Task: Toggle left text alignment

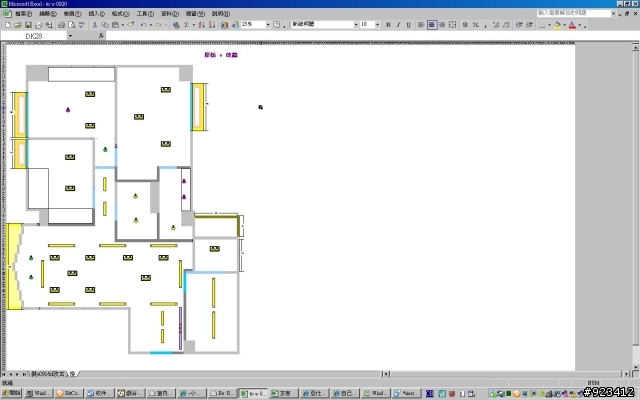Action: [421, 25]
